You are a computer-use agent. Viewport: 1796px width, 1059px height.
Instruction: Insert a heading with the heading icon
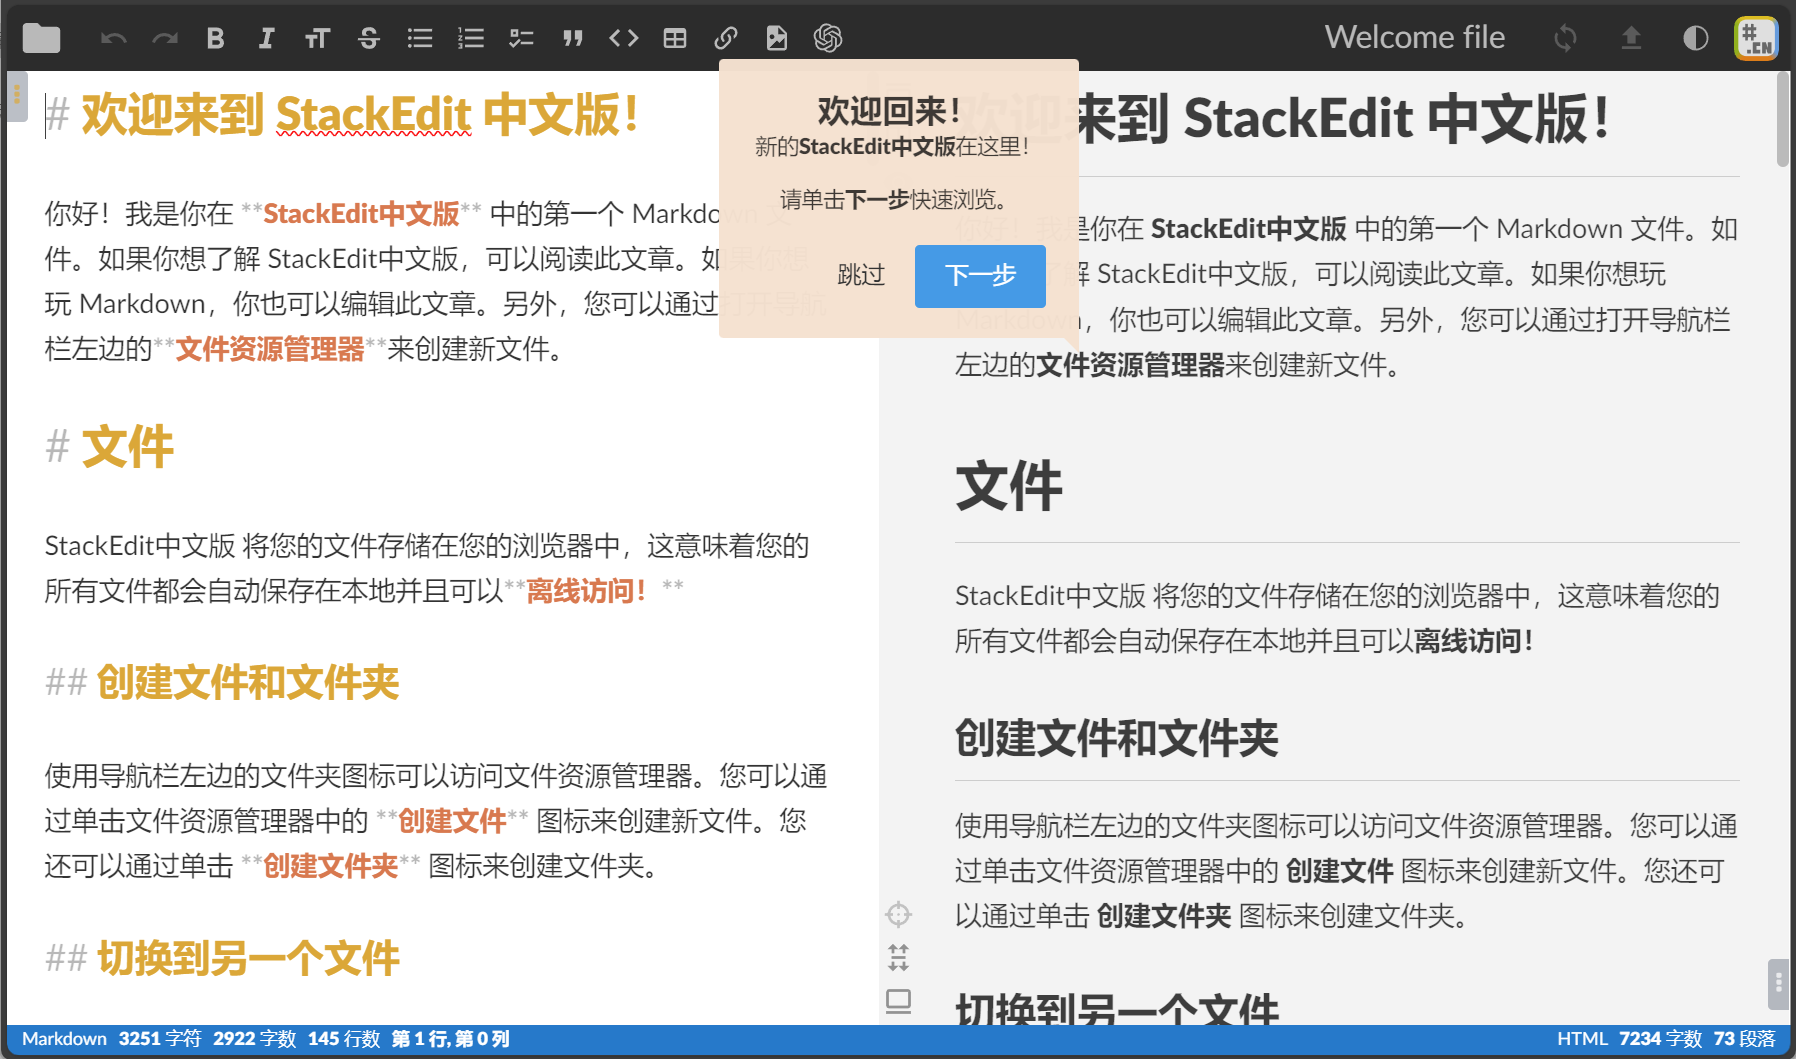coord(317,38)
